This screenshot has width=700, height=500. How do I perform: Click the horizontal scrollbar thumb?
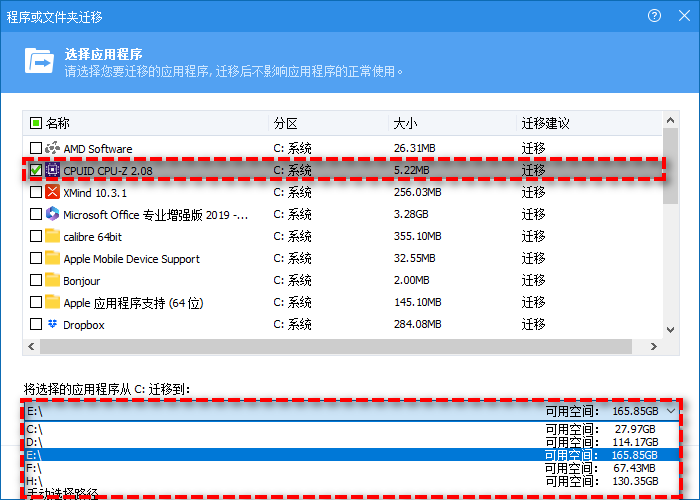point(336,346)
